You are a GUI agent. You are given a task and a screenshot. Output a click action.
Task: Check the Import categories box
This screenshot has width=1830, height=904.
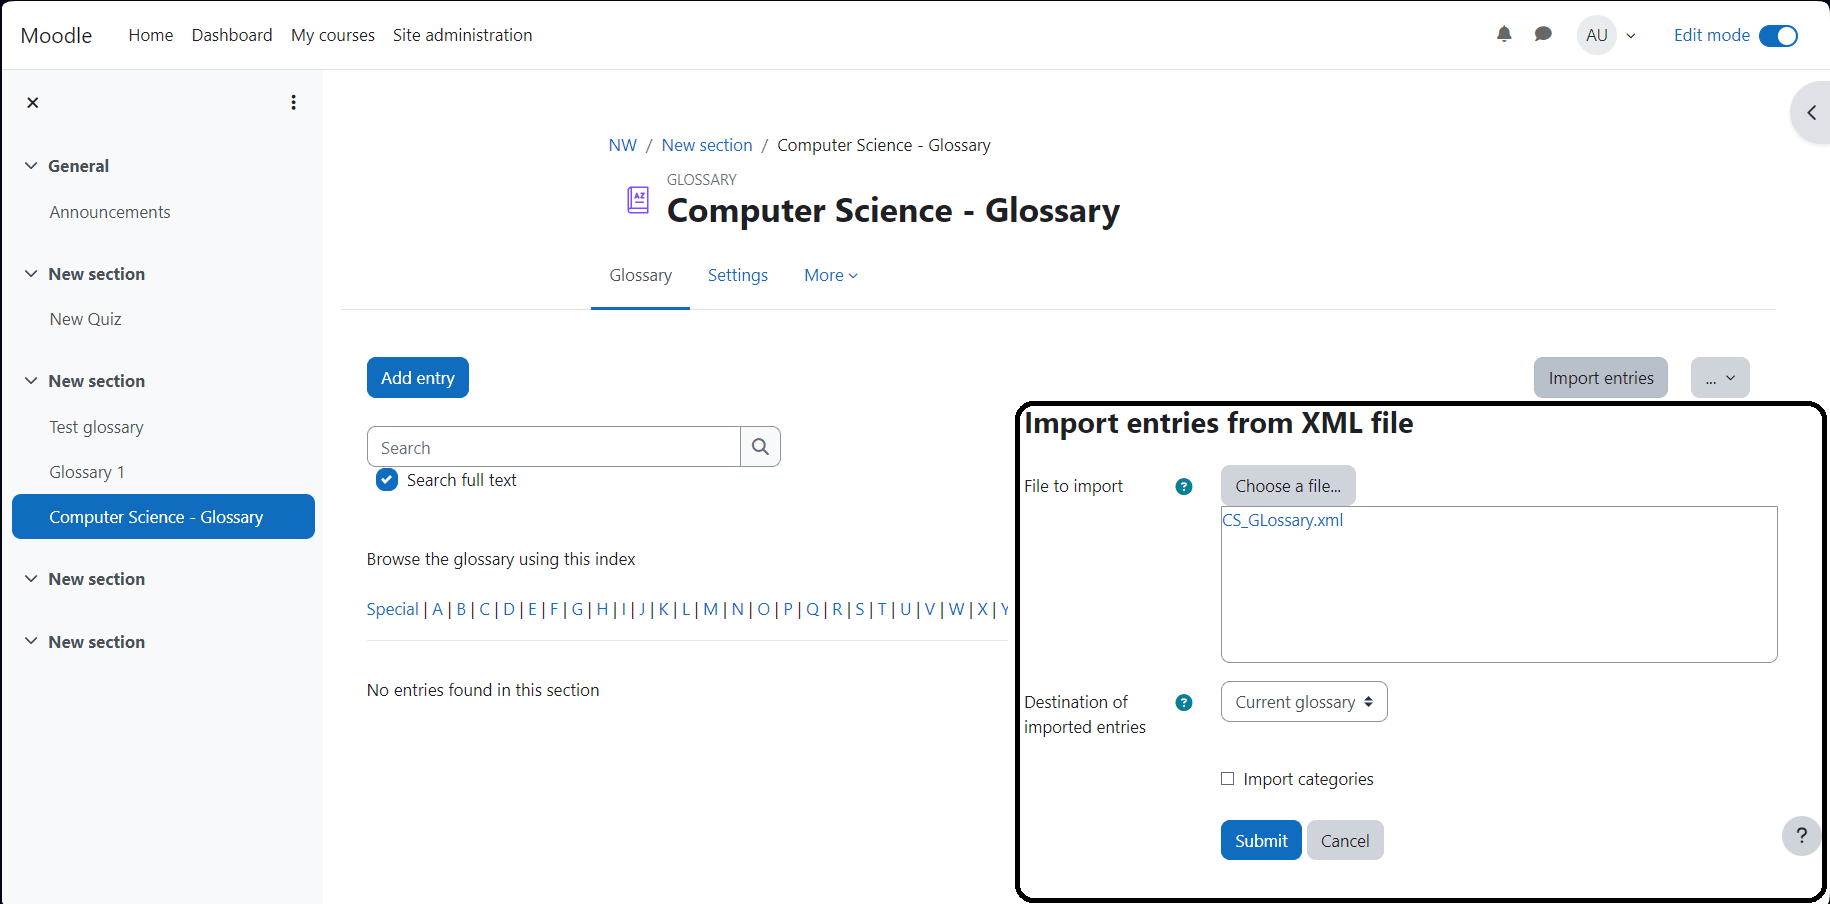pyautogui.click(x=1227, y=779)
